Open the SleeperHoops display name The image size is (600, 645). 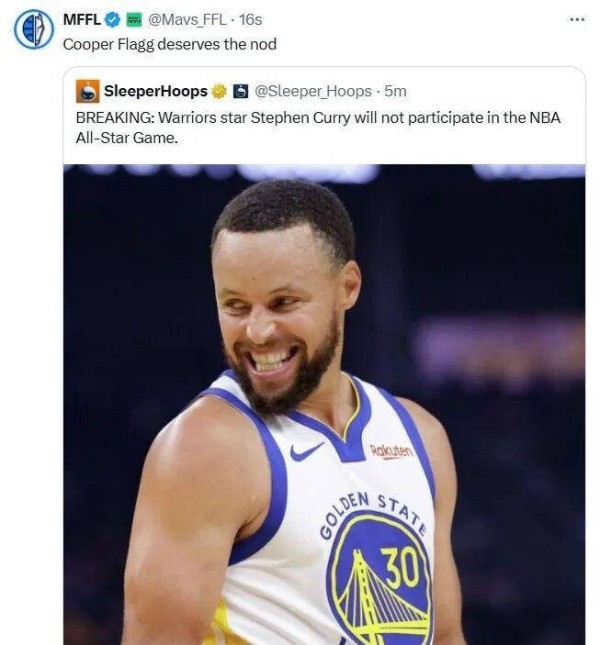tap(155, 91)
